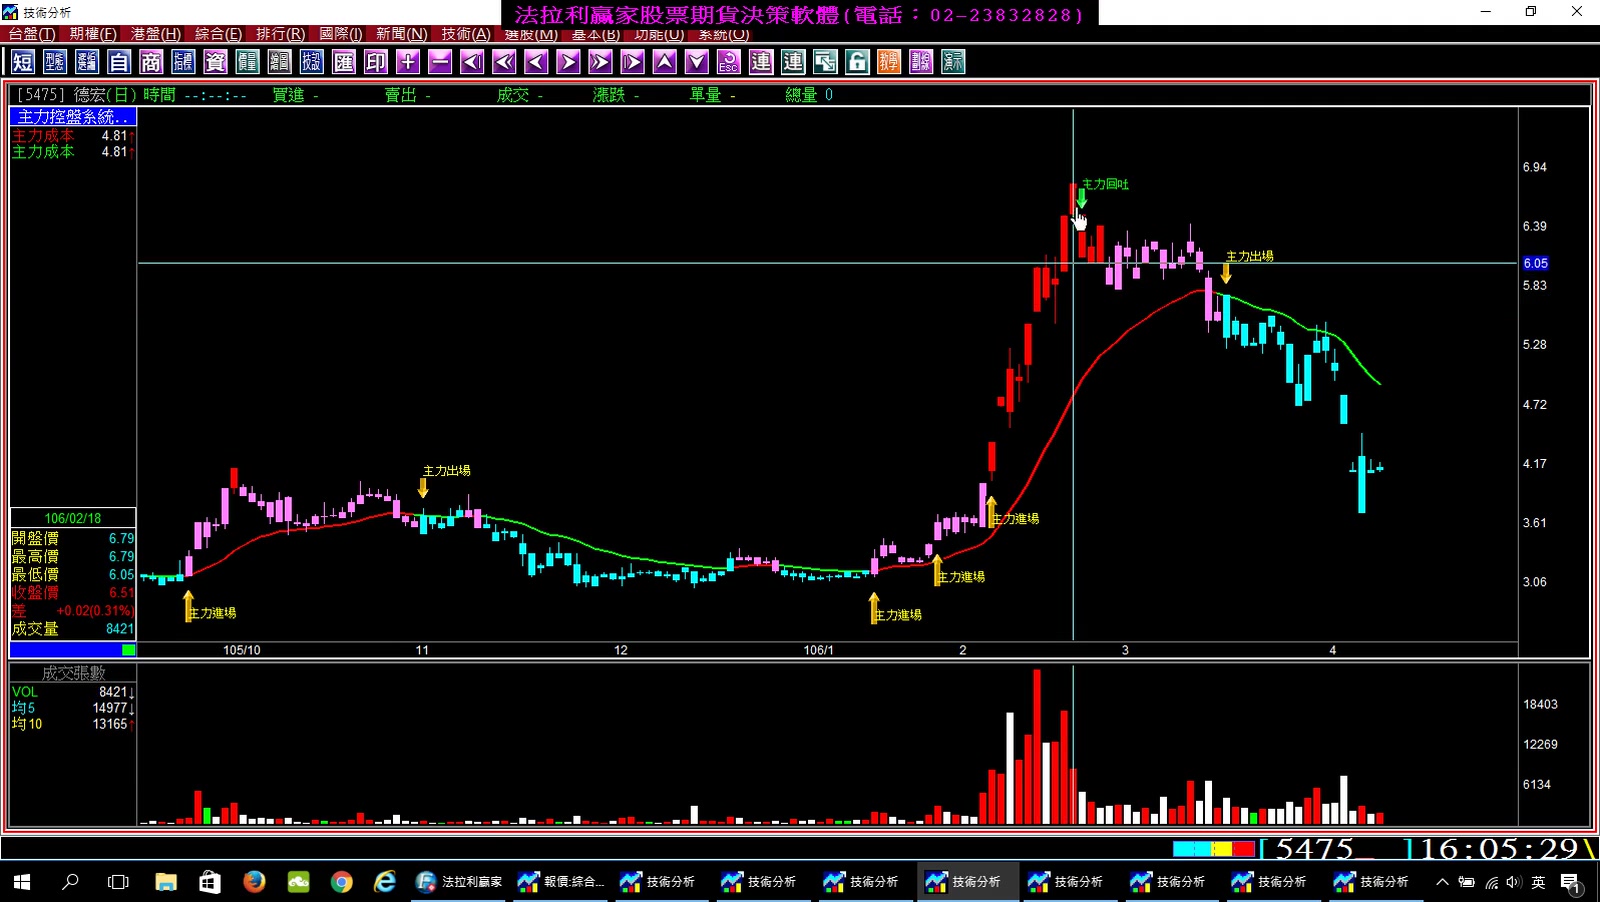The width and height of the screenshot is (1600, 902).
Task: Open the 型態 pattern toolbar icon
Action: pos(55,62)
